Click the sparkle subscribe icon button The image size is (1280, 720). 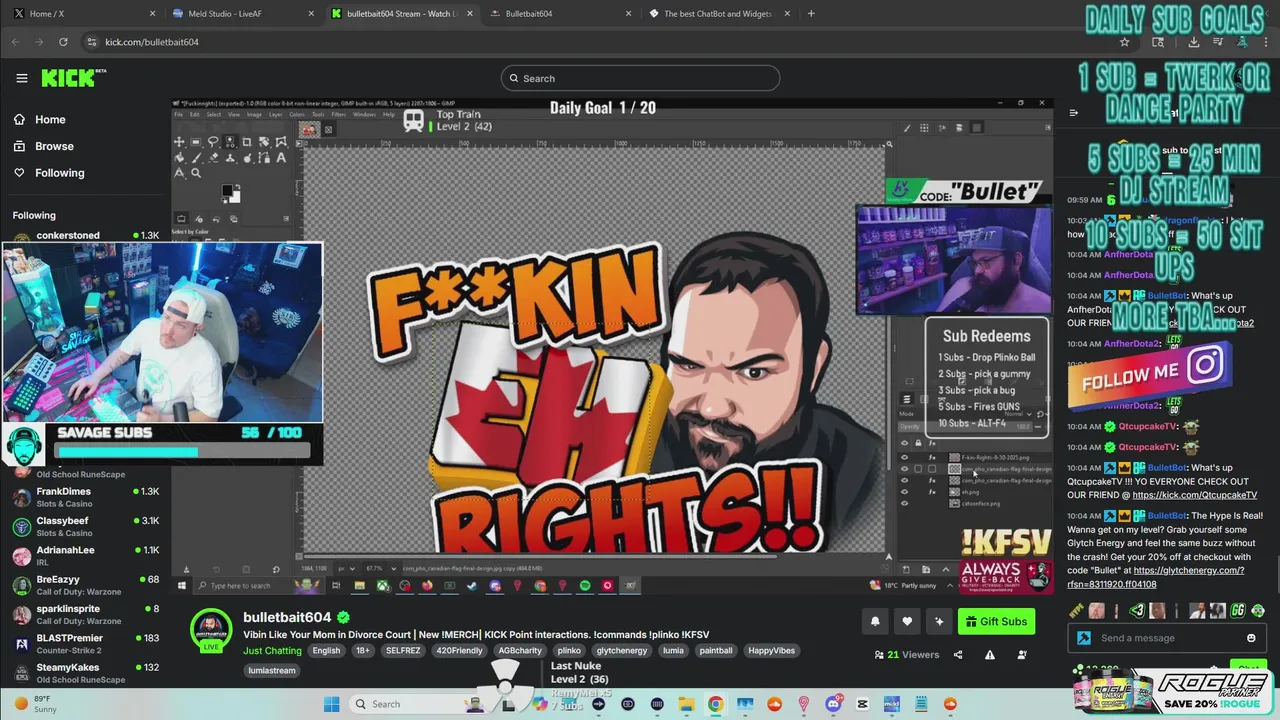click(939, 621)
